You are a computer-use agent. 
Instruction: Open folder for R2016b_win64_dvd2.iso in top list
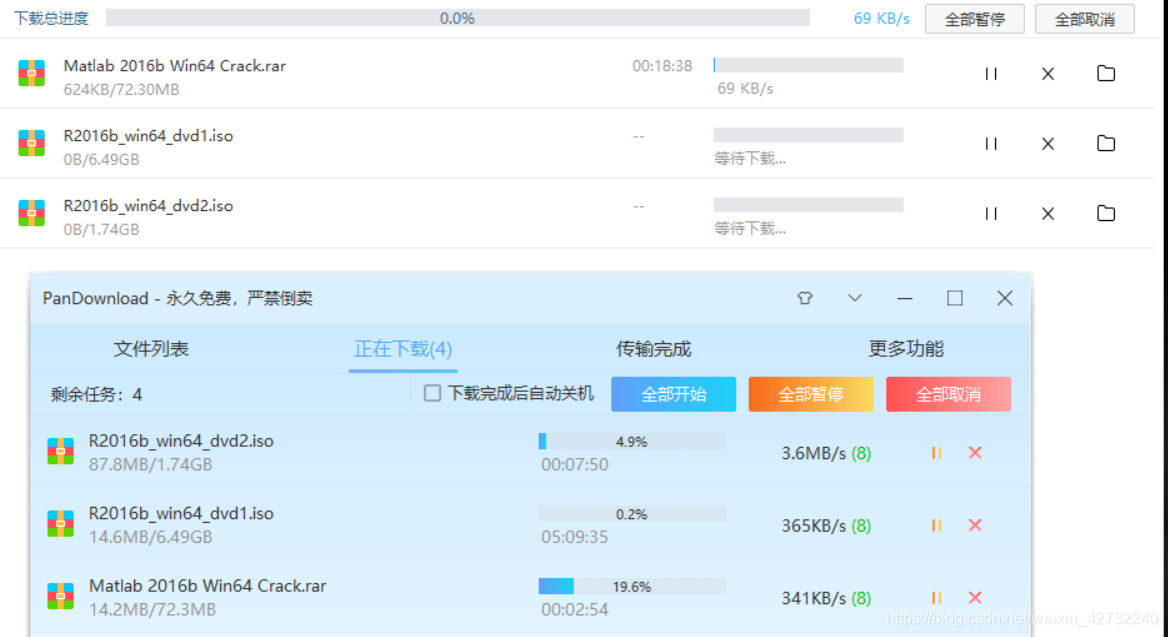1106,213
